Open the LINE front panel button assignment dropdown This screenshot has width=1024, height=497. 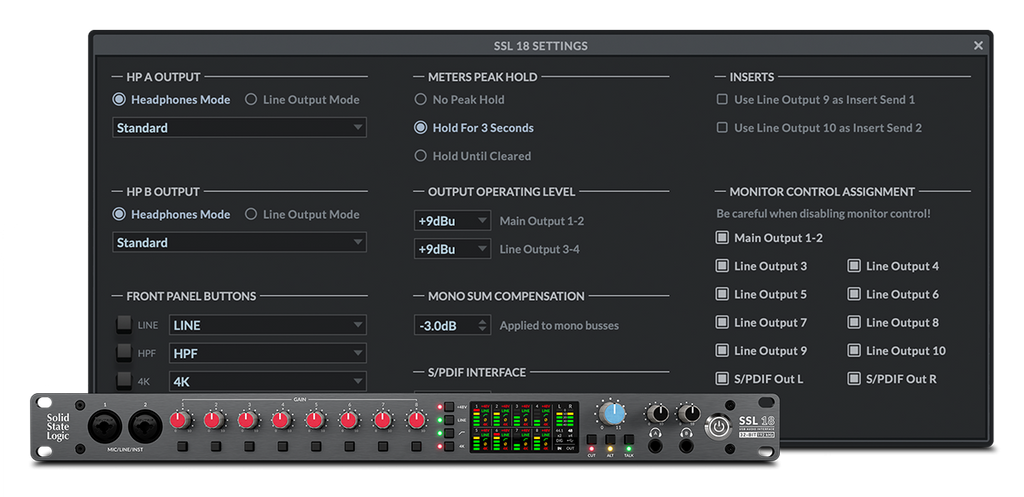pyautogui.click(x=268, y=325)
